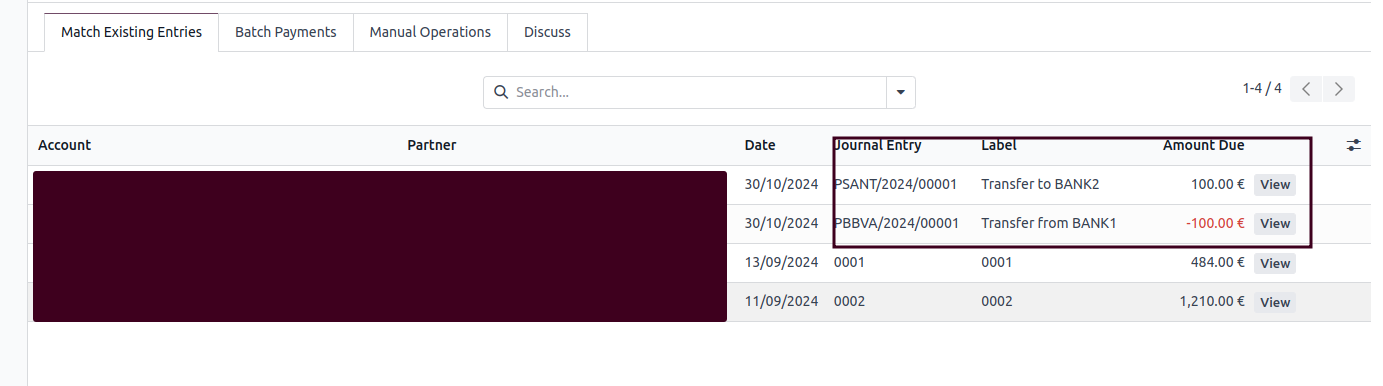This screenshot has height=386, width=1383.
Task: Click the search magnifier icon
Action: click(500, 92)
